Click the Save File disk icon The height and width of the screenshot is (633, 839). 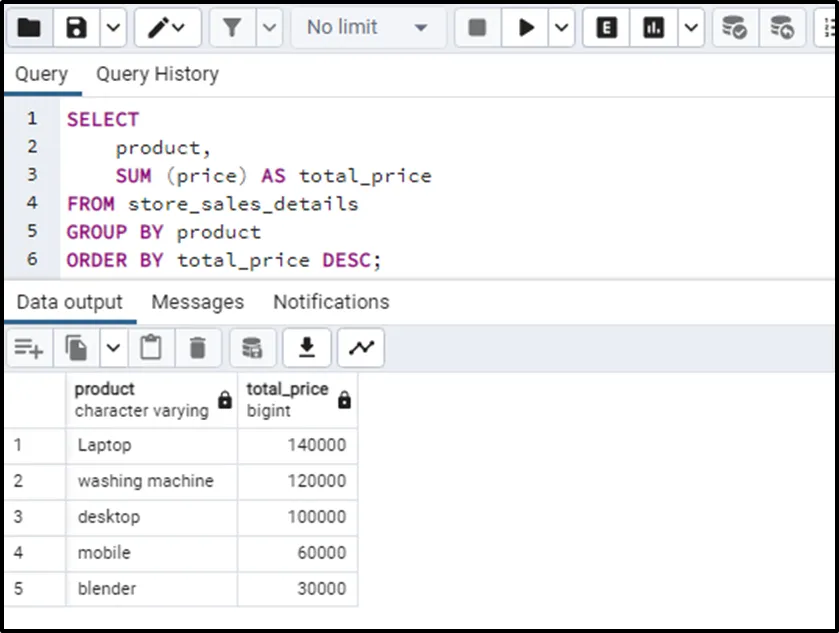[77, 27]
